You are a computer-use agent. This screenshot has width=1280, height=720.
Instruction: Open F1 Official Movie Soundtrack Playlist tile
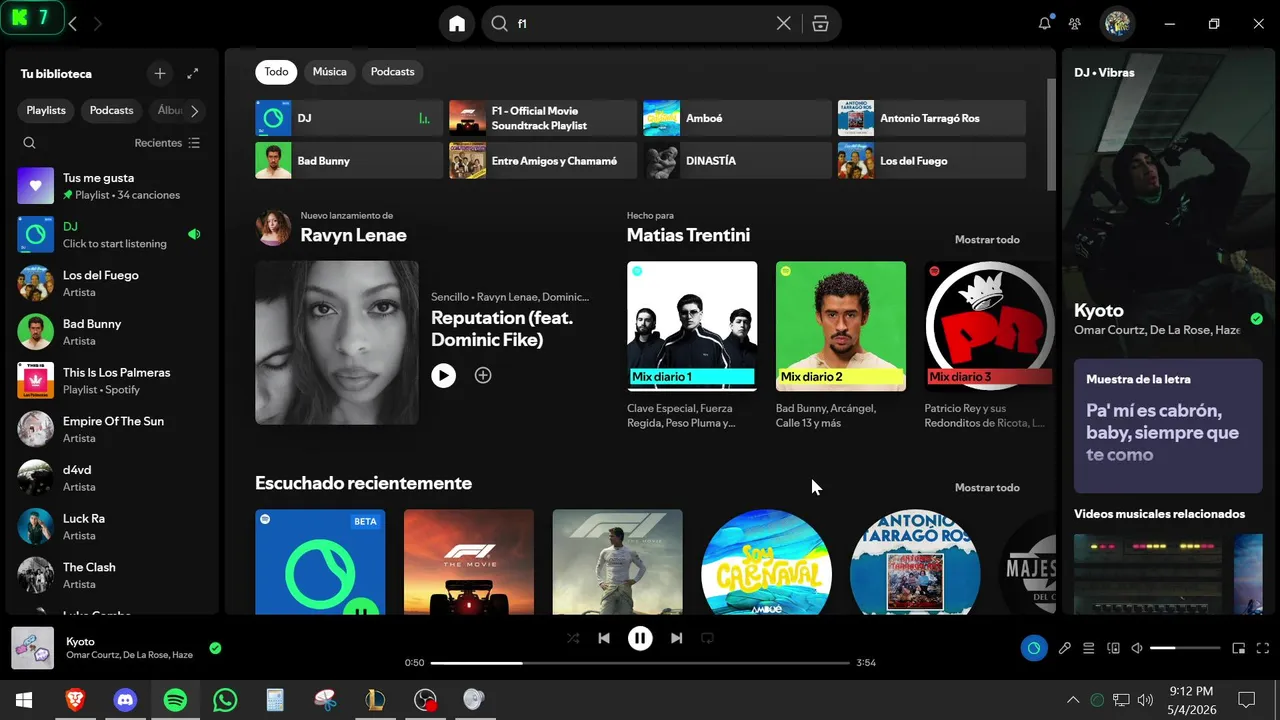tap(543, 118)
